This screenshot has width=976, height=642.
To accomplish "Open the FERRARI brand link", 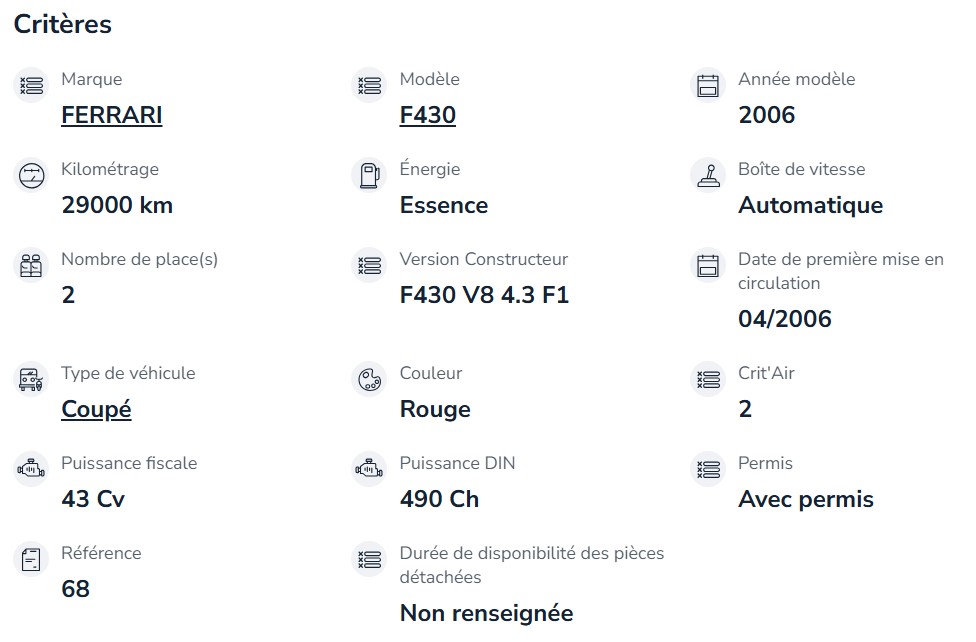I will point(111,115).
